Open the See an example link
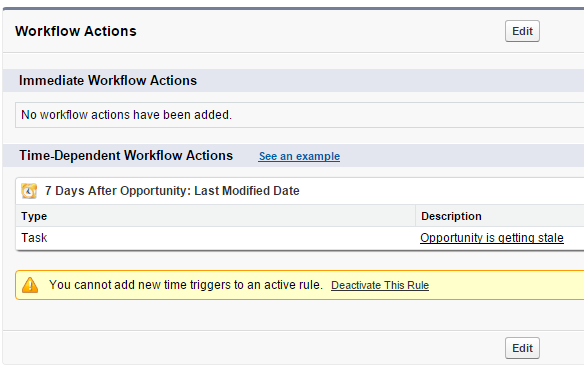Image resolution: width=584 pixels, height=371 pixels. click(299, 156)
